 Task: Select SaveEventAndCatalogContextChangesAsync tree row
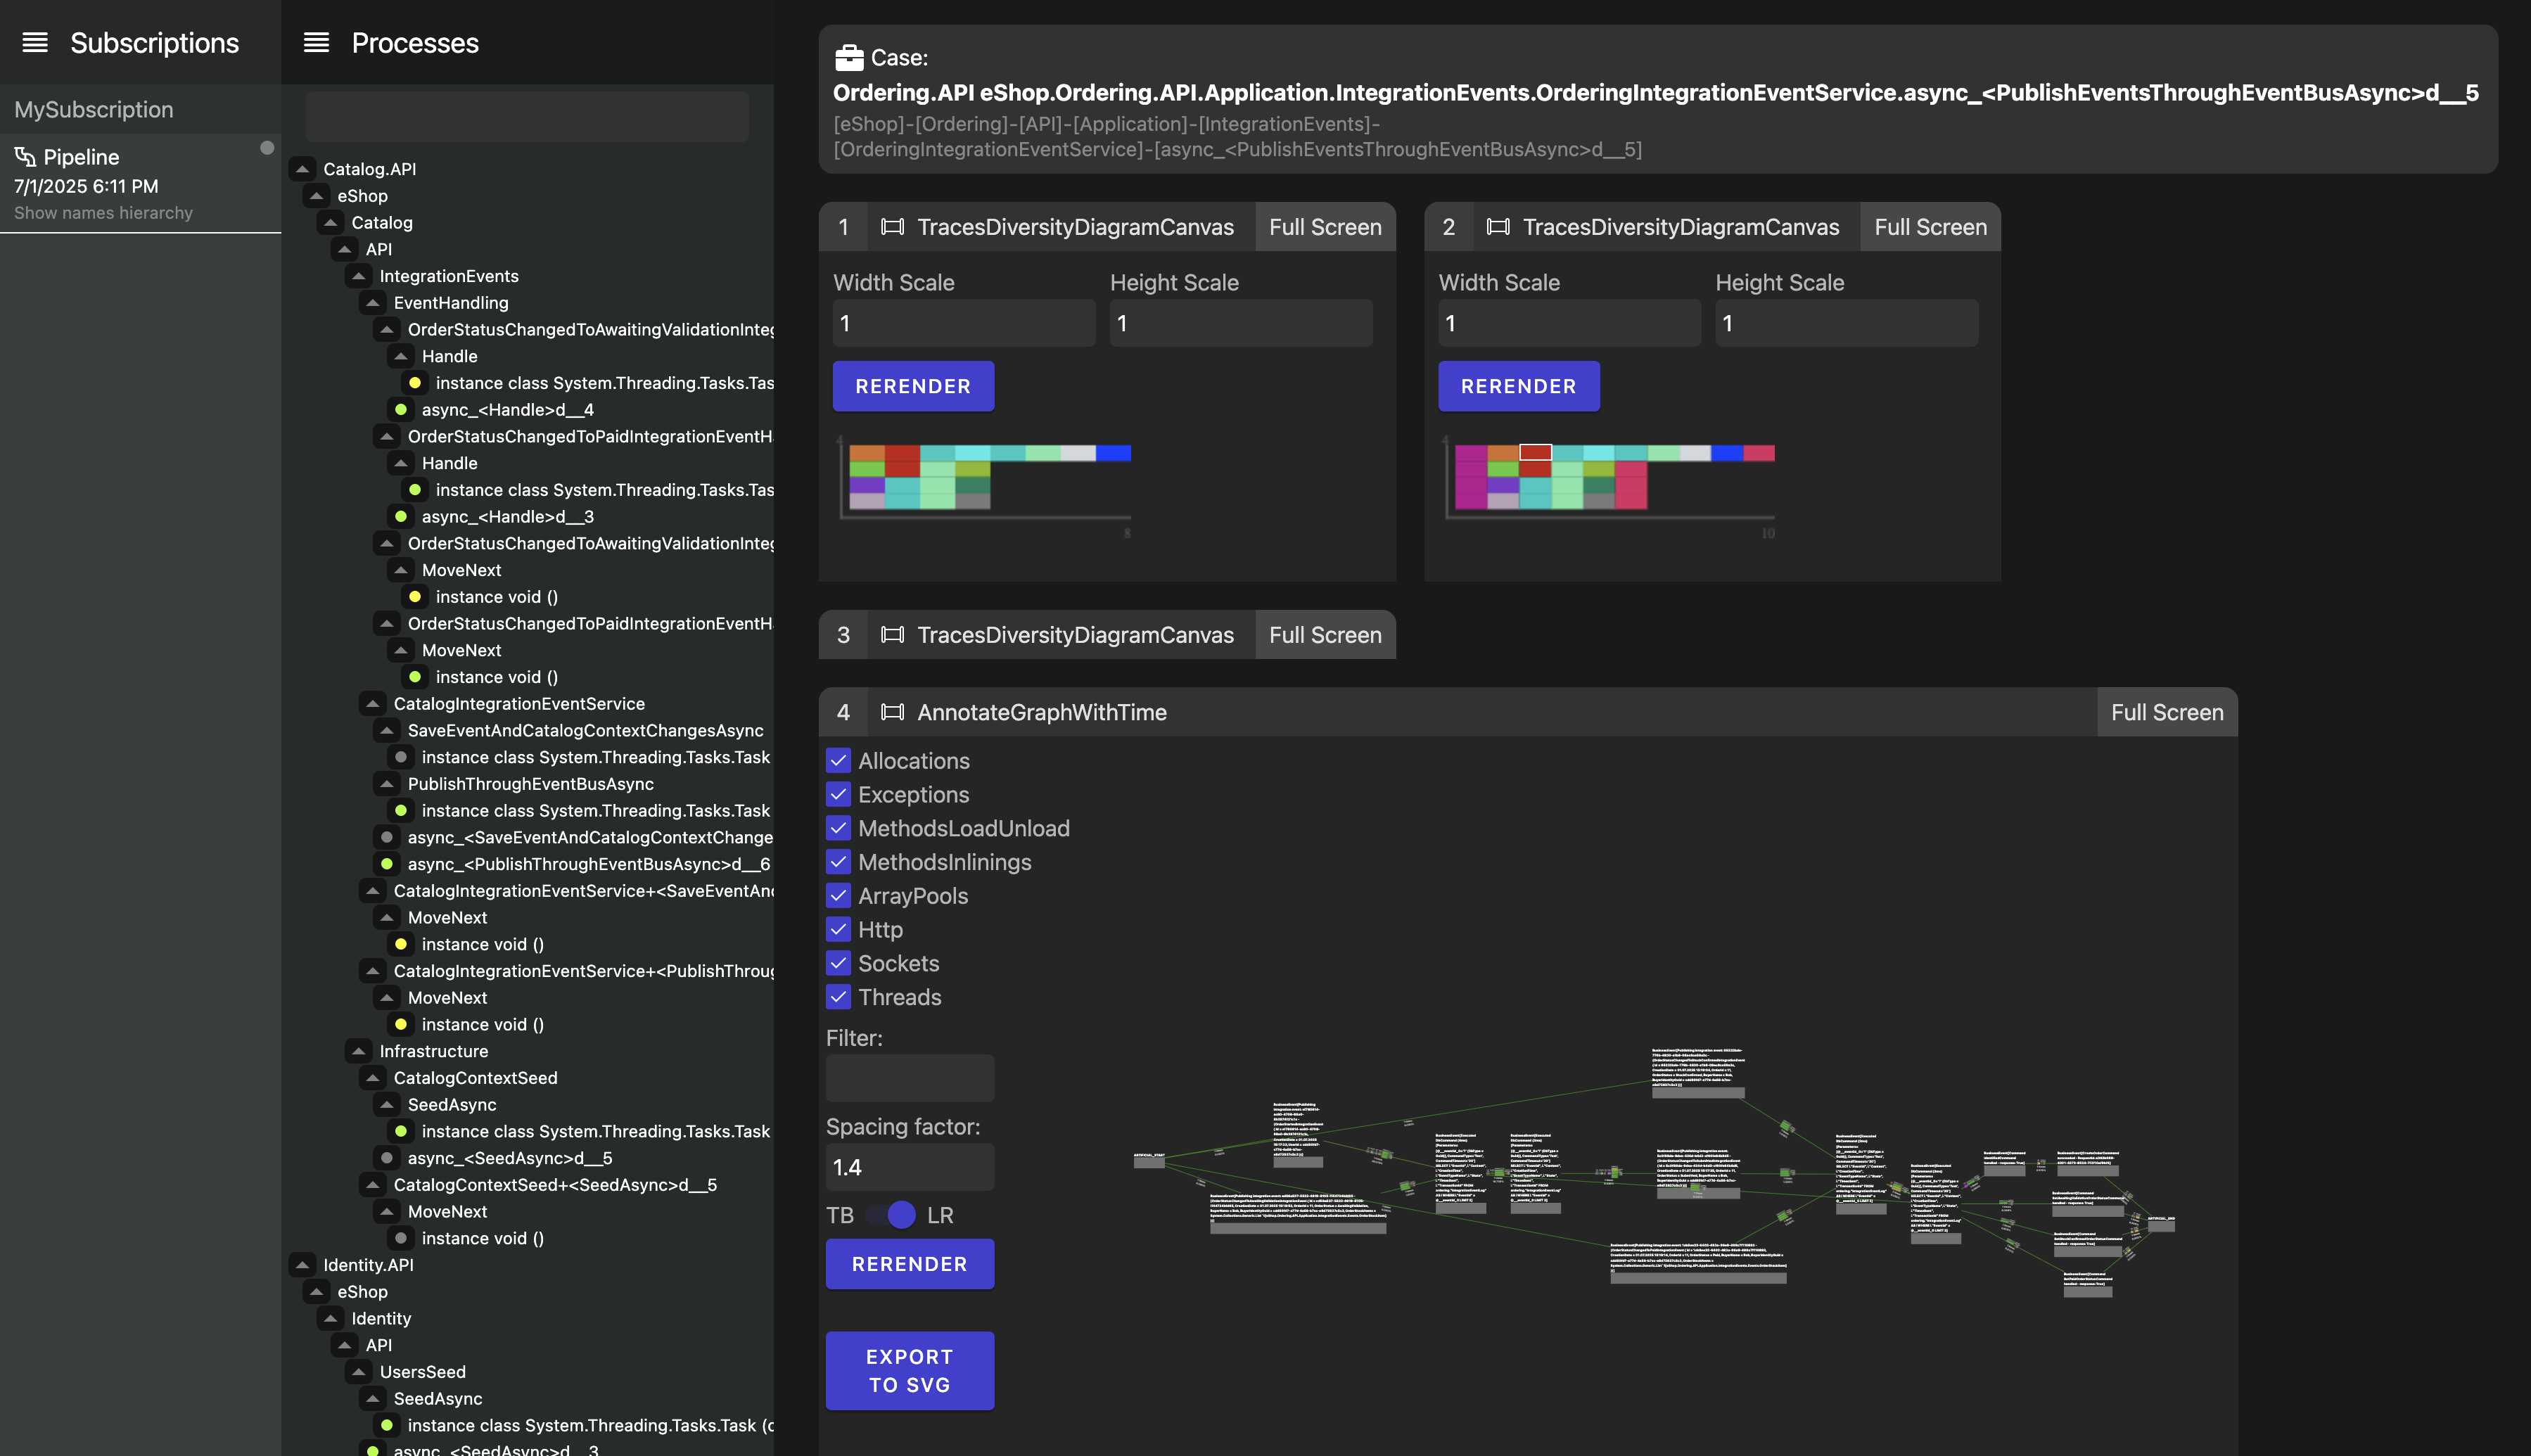pos(585,731)
